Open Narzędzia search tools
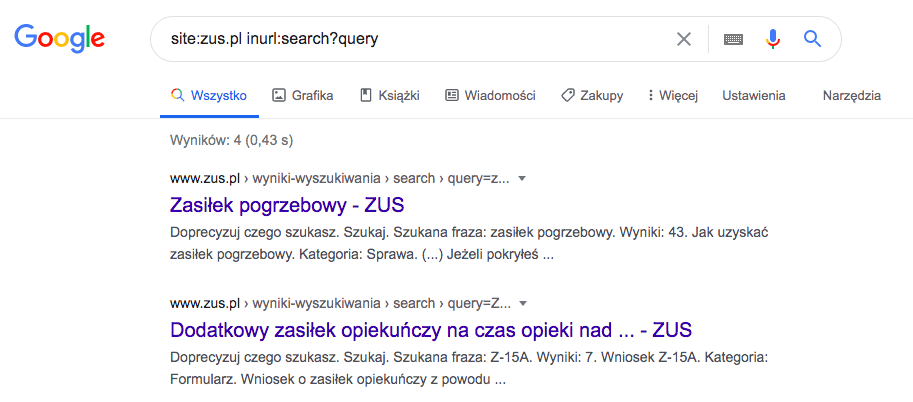This screenshot has height=402, width=913. pos(851,96)
